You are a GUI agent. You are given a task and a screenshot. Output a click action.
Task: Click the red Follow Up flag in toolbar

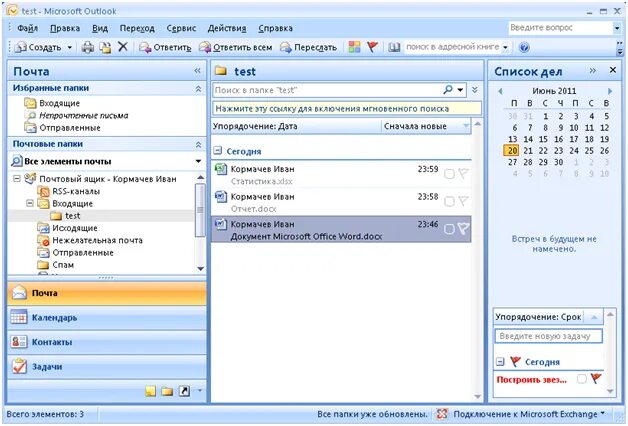[x=372, y=47]
